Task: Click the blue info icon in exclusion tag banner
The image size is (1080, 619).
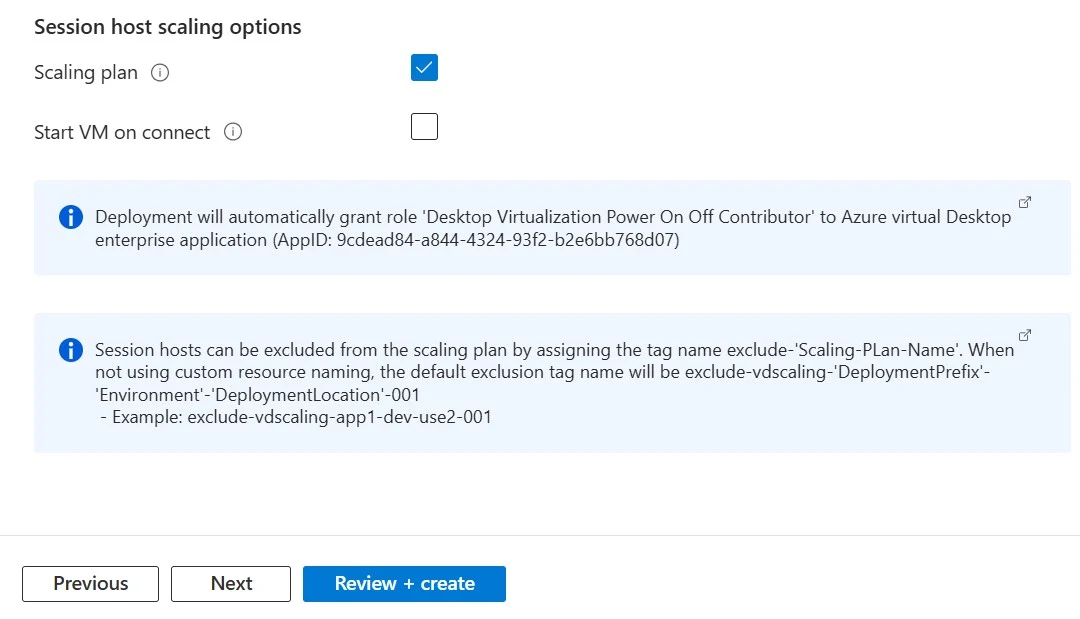Action: coord(70,349)
